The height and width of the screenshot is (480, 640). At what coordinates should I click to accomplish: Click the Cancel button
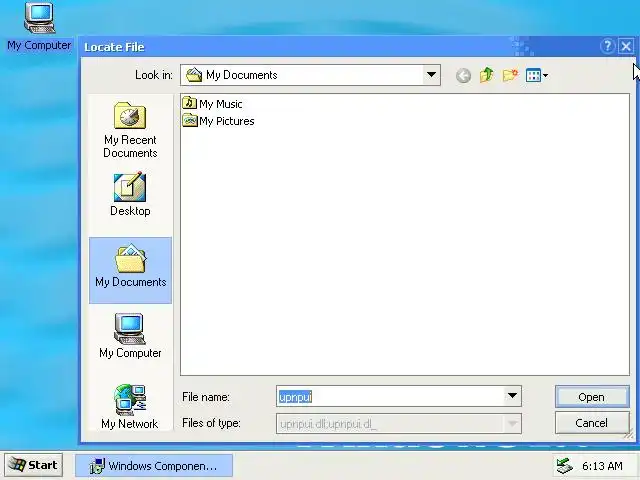[592, 423]
